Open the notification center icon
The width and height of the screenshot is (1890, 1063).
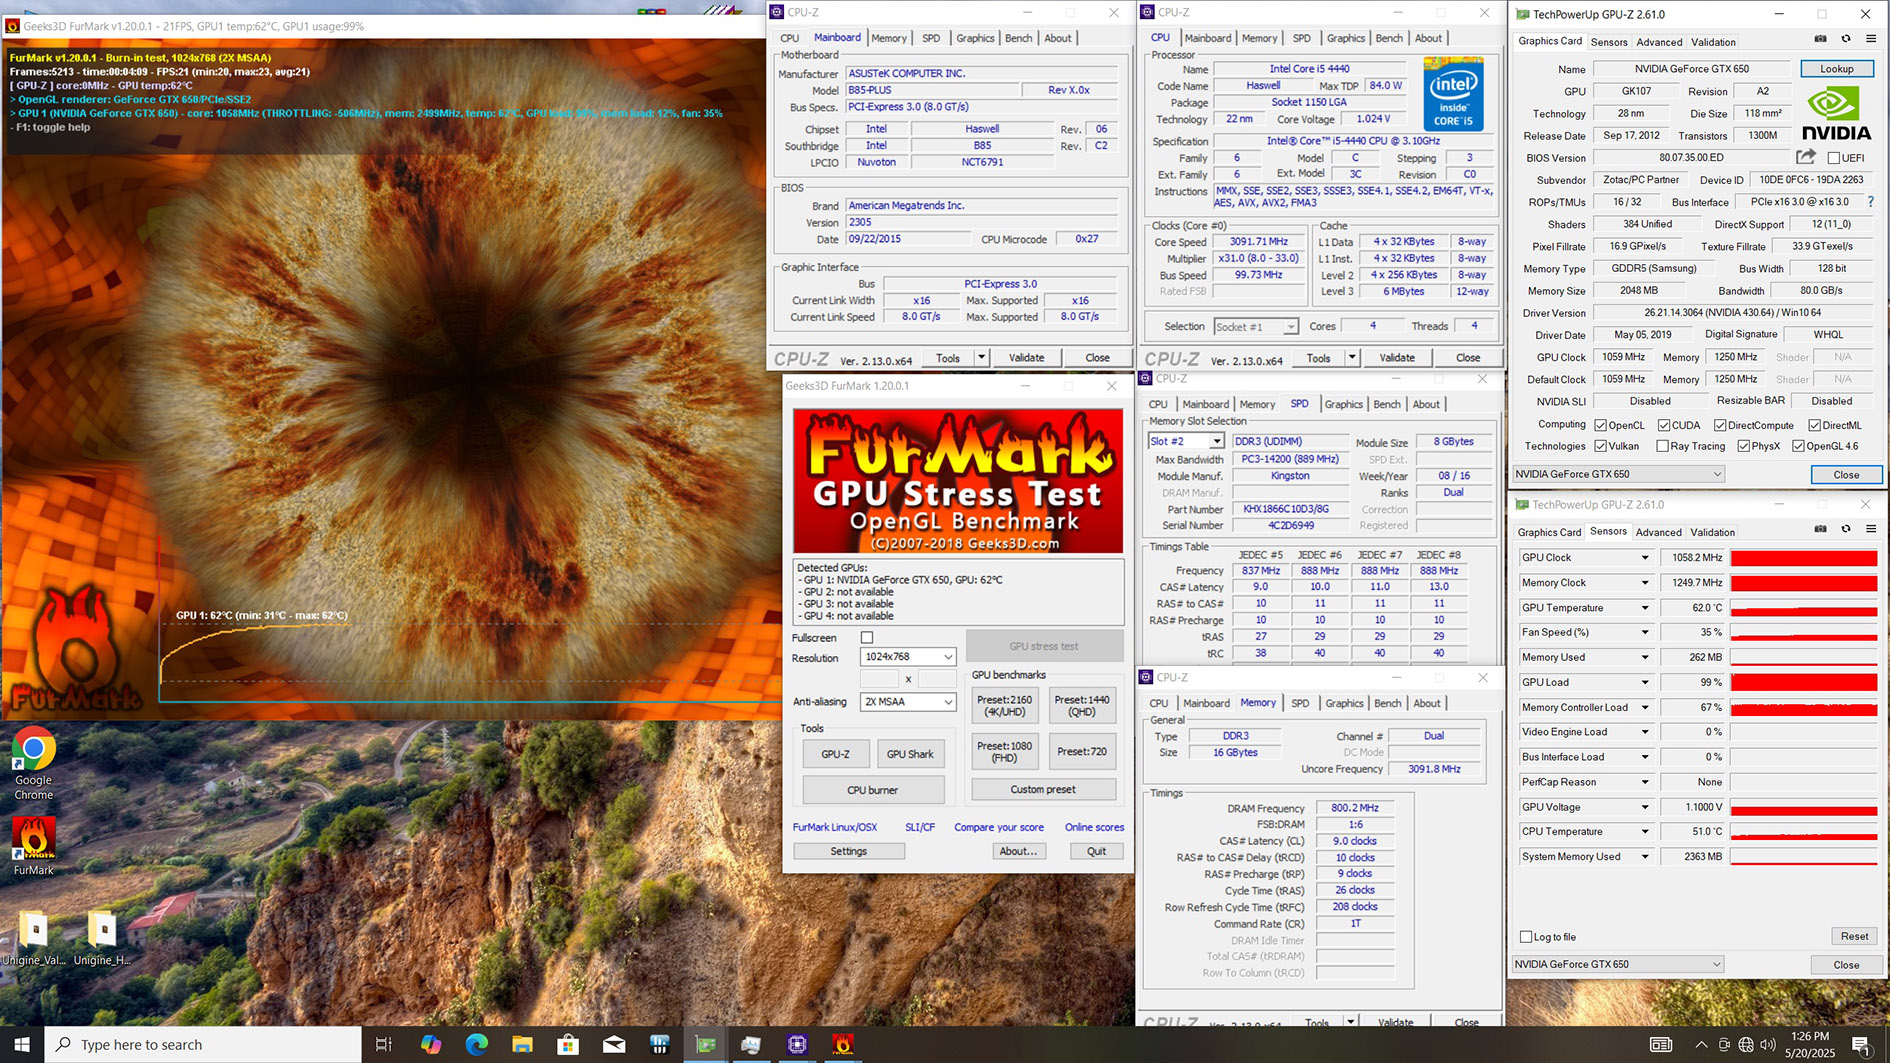tap(1862, 1044)
